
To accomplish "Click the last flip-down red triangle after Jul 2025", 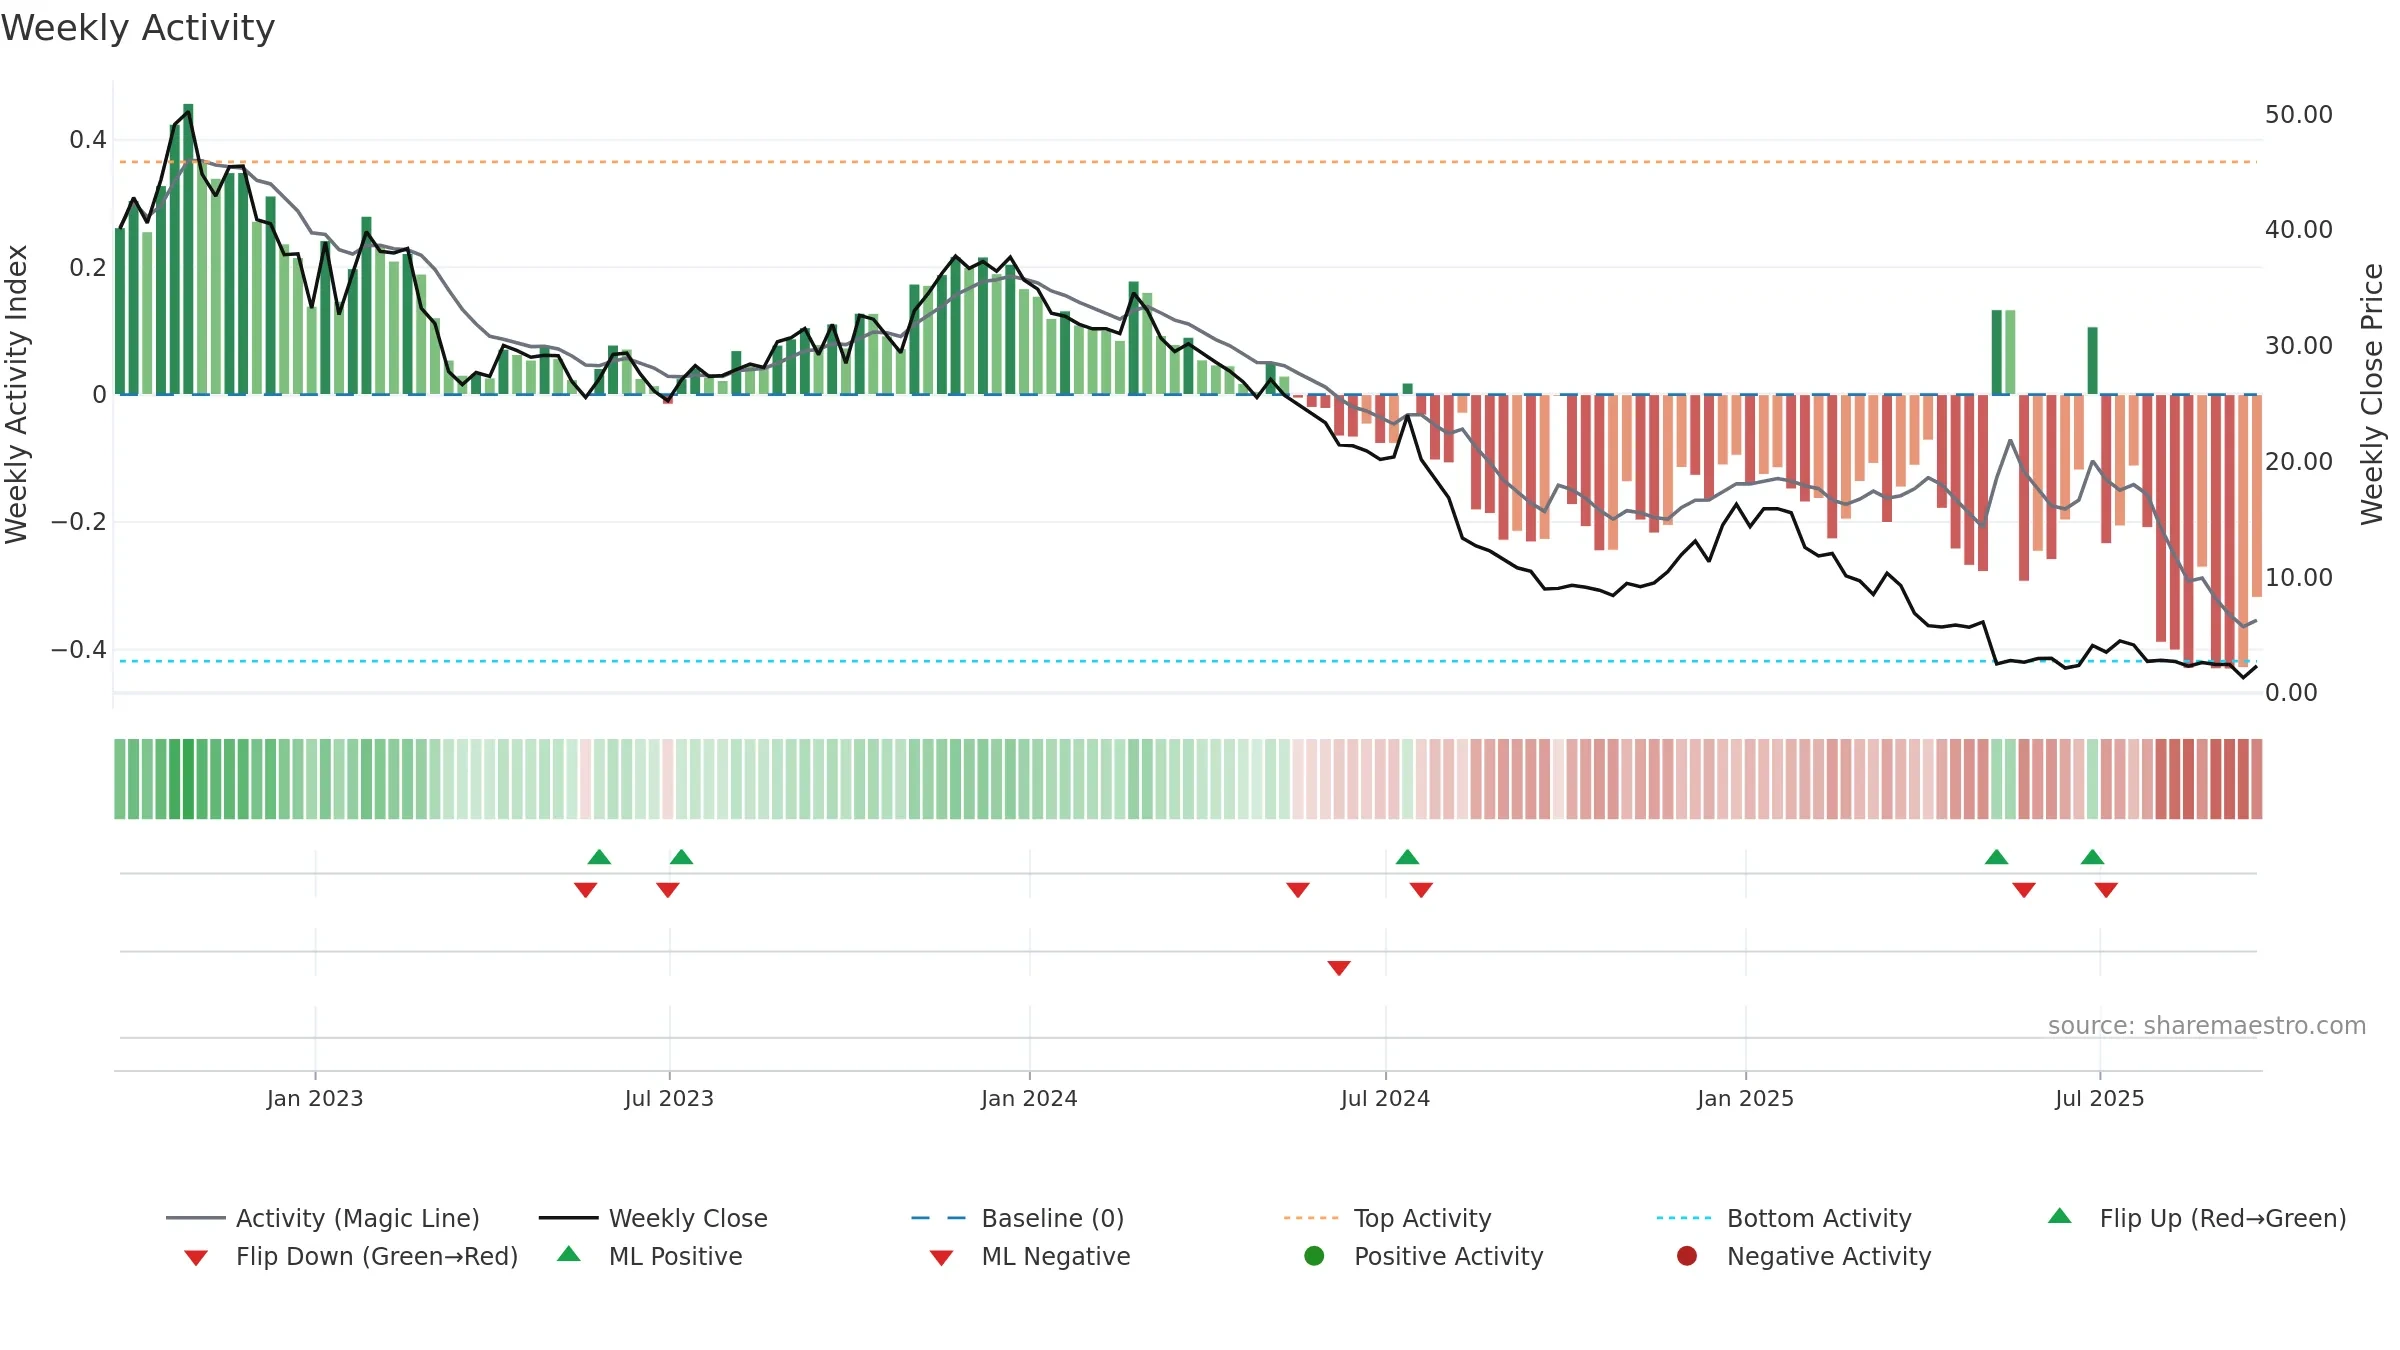I will [x=2106, y=890].
